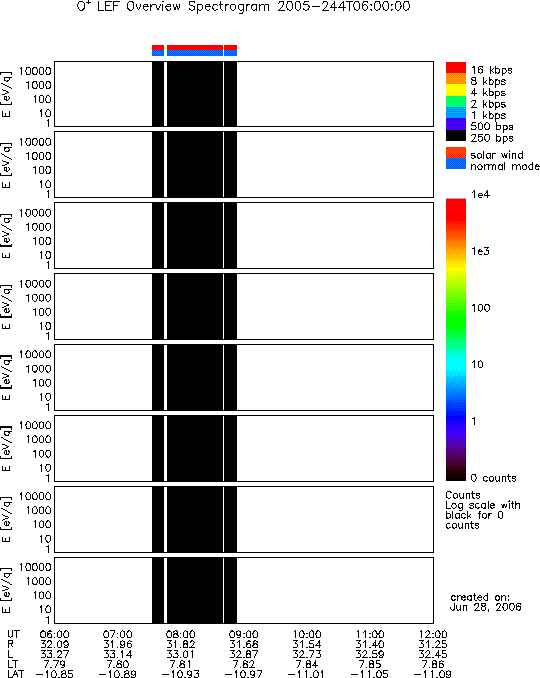Click the LT value '7.86'
Viewport: 540px width, 678px height.
pyautogui.click(x=433, y=664)
